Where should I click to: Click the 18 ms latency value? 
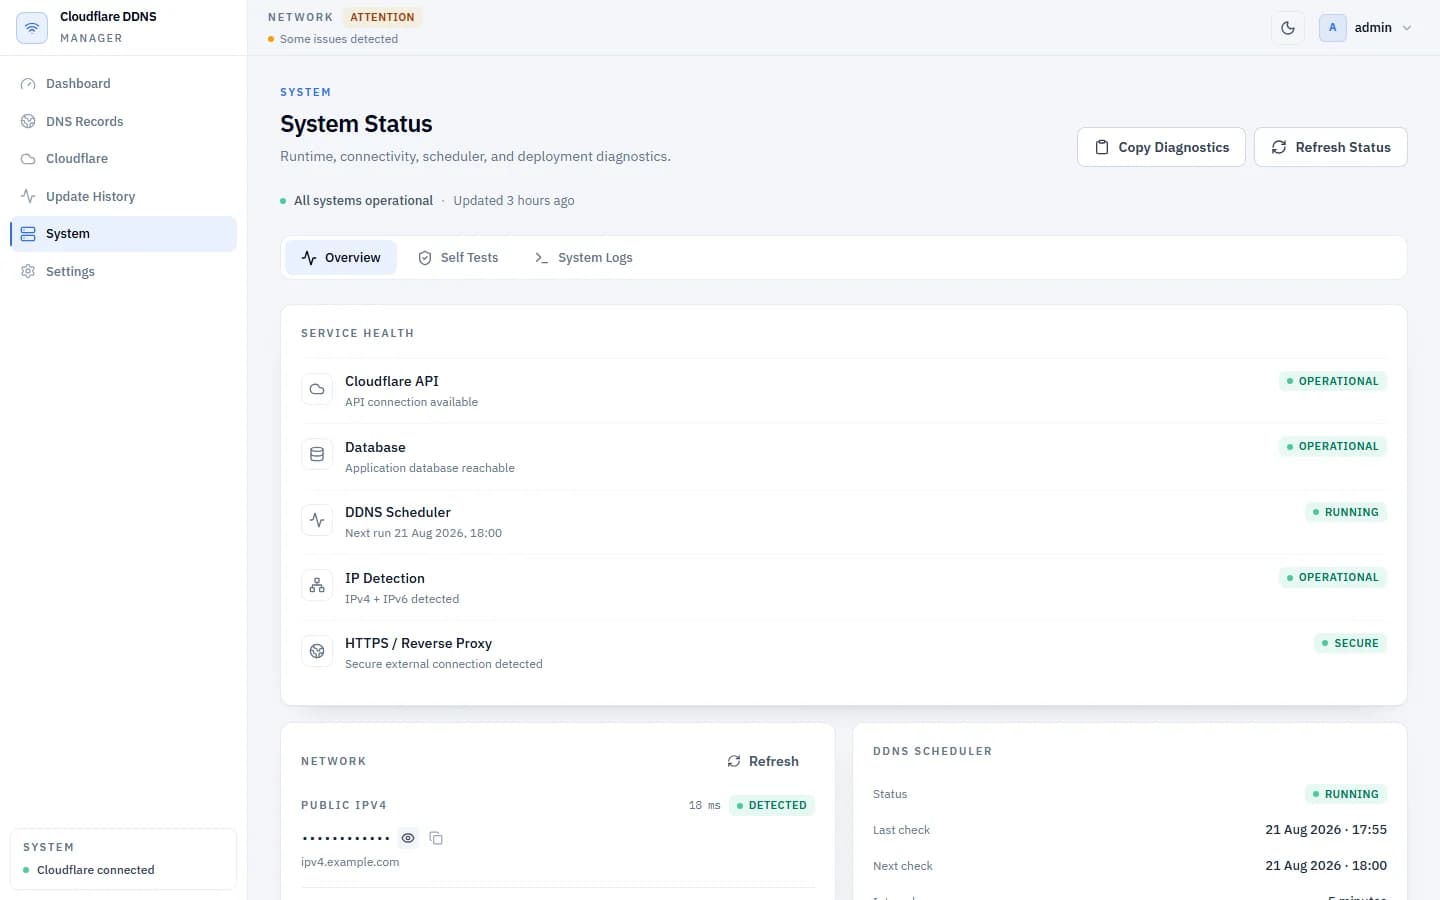704,805
